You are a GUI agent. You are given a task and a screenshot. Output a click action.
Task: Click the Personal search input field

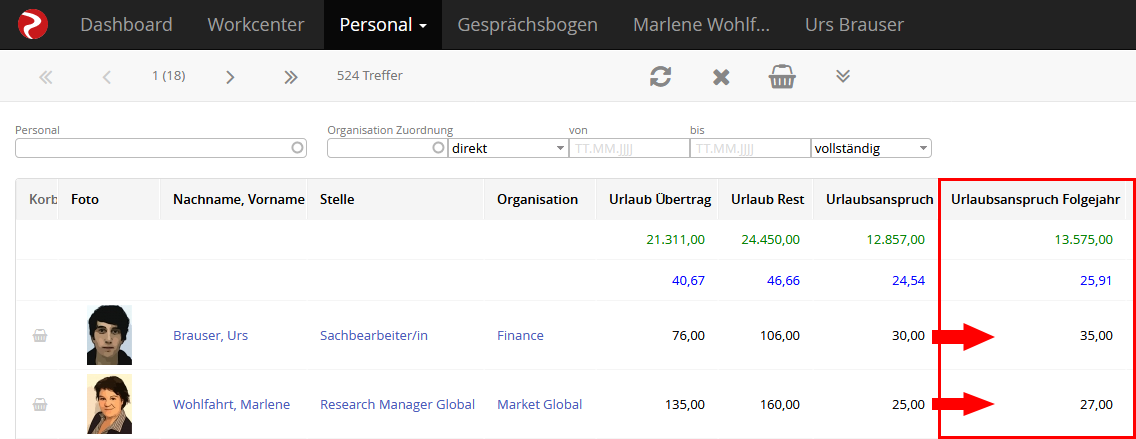click(x=161, y=148)
